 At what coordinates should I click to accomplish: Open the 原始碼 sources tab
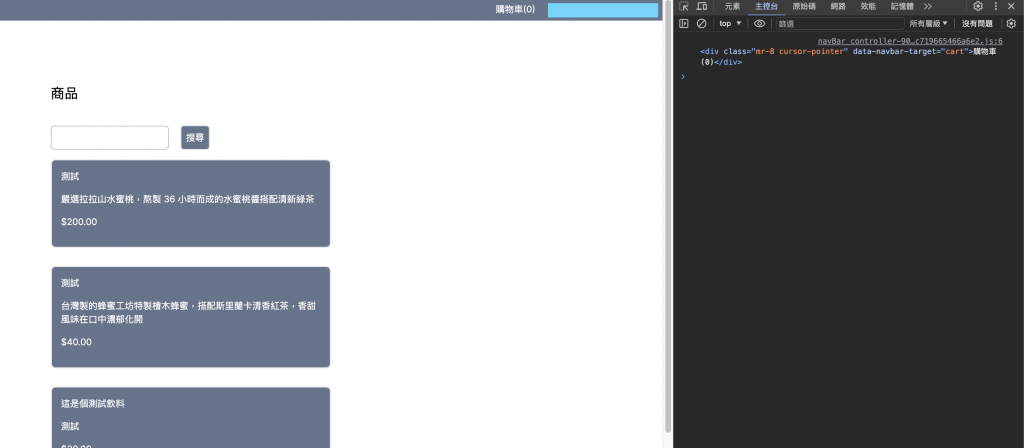(x=804, y=7)
